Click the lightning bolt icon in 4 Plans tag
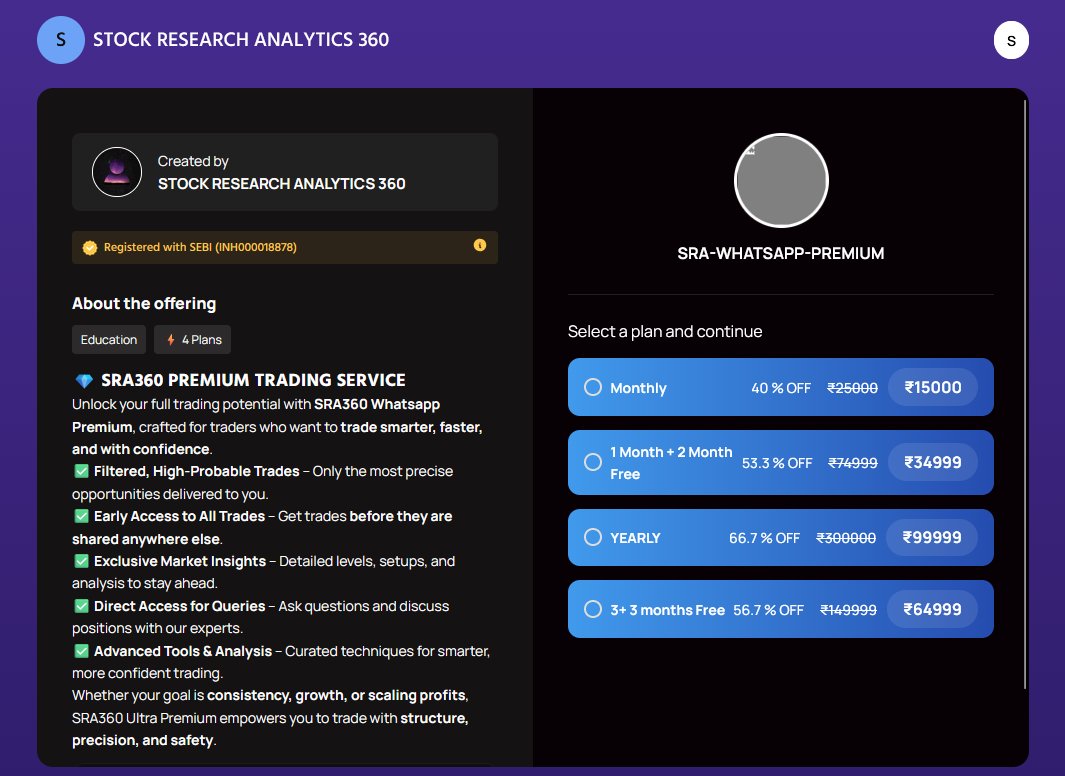The width and height of the screenshot is (1065, 776). tap(170, 339)
